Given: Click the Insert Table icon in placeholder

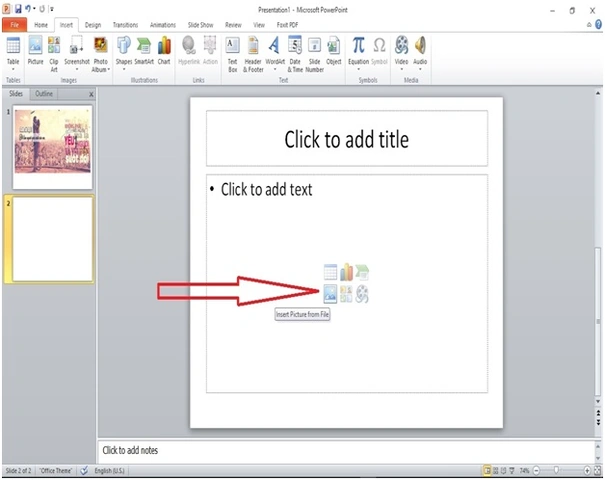Looking at the screenshot, I should pyautogui.click(x=330, y=272).
